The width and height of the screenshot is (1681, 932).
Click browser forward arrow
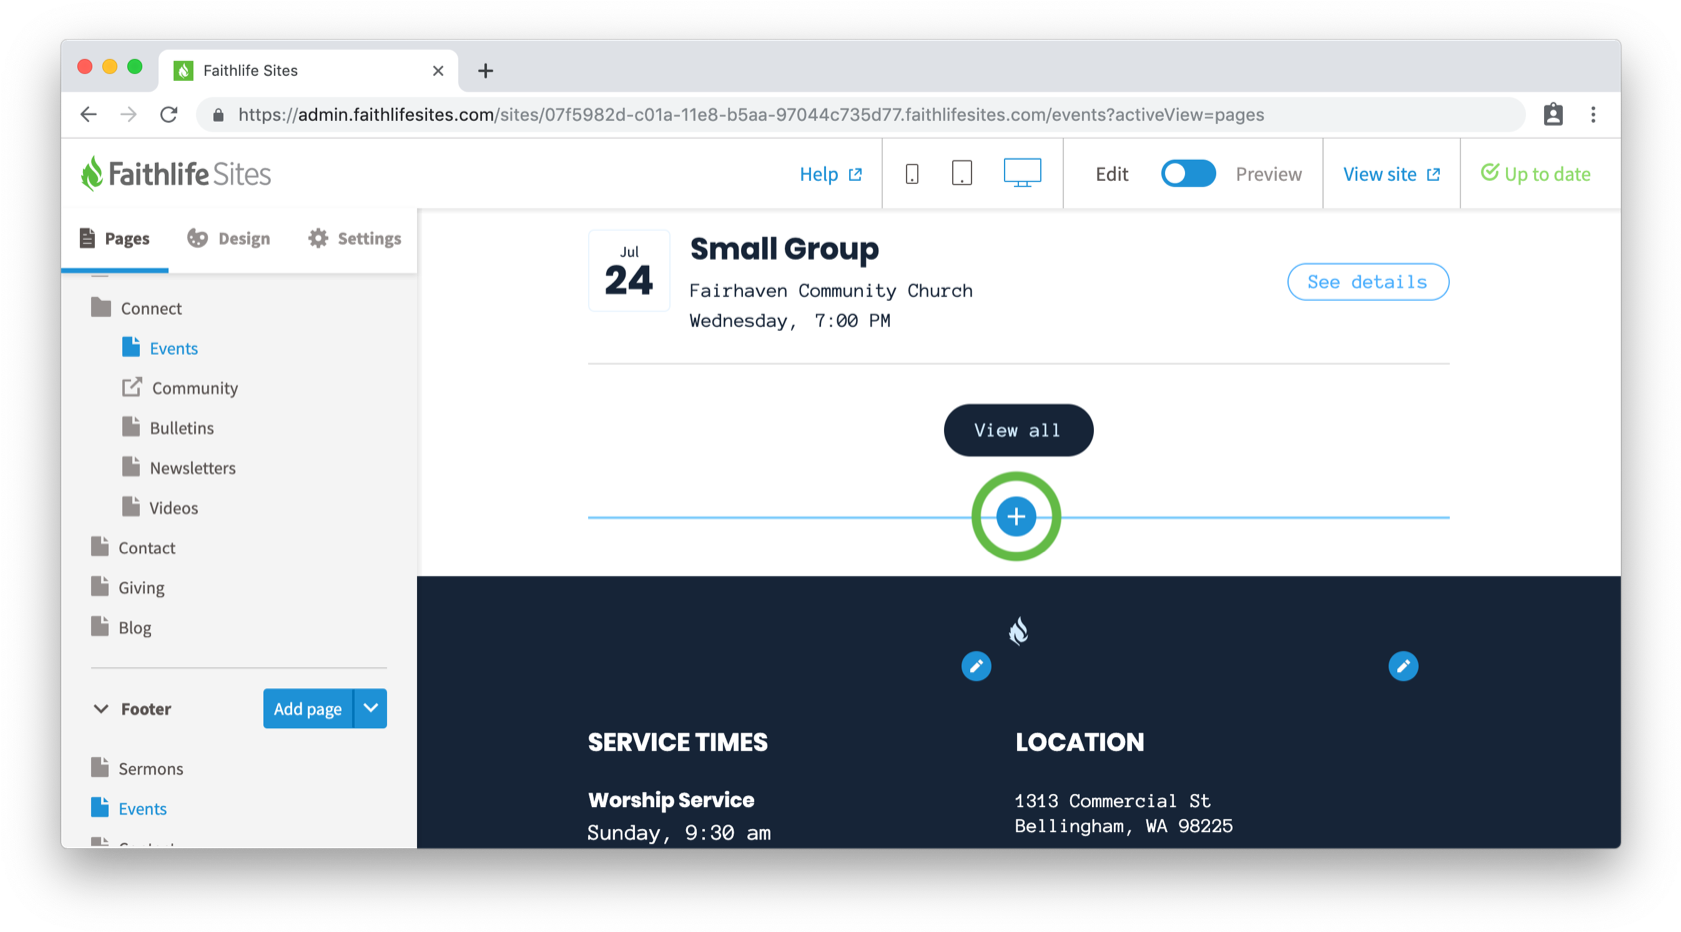129,115
